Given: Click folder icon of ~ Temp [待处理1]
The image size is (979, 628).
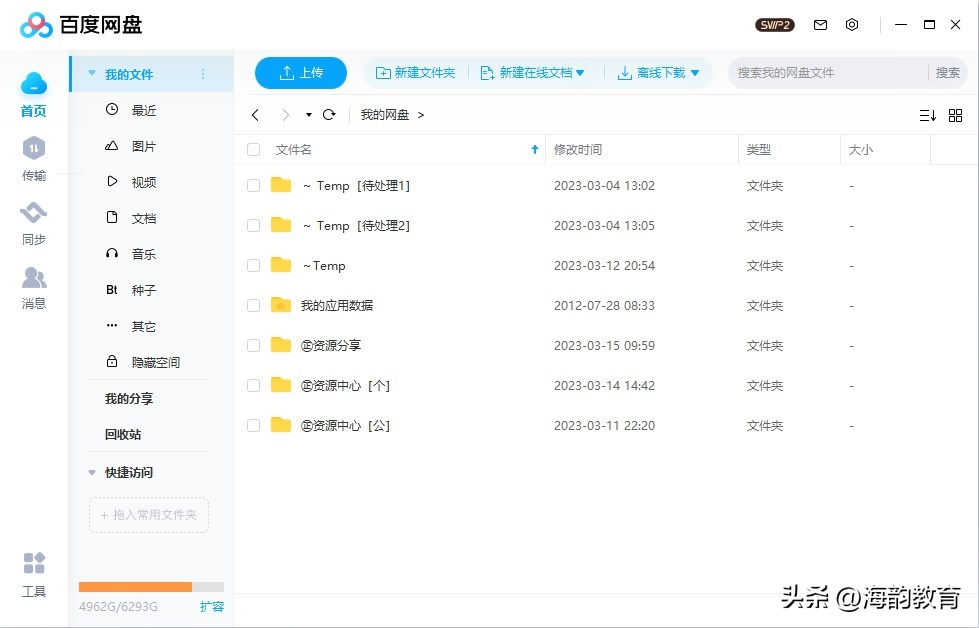Looking at the screenshot, I should point(281,185).
